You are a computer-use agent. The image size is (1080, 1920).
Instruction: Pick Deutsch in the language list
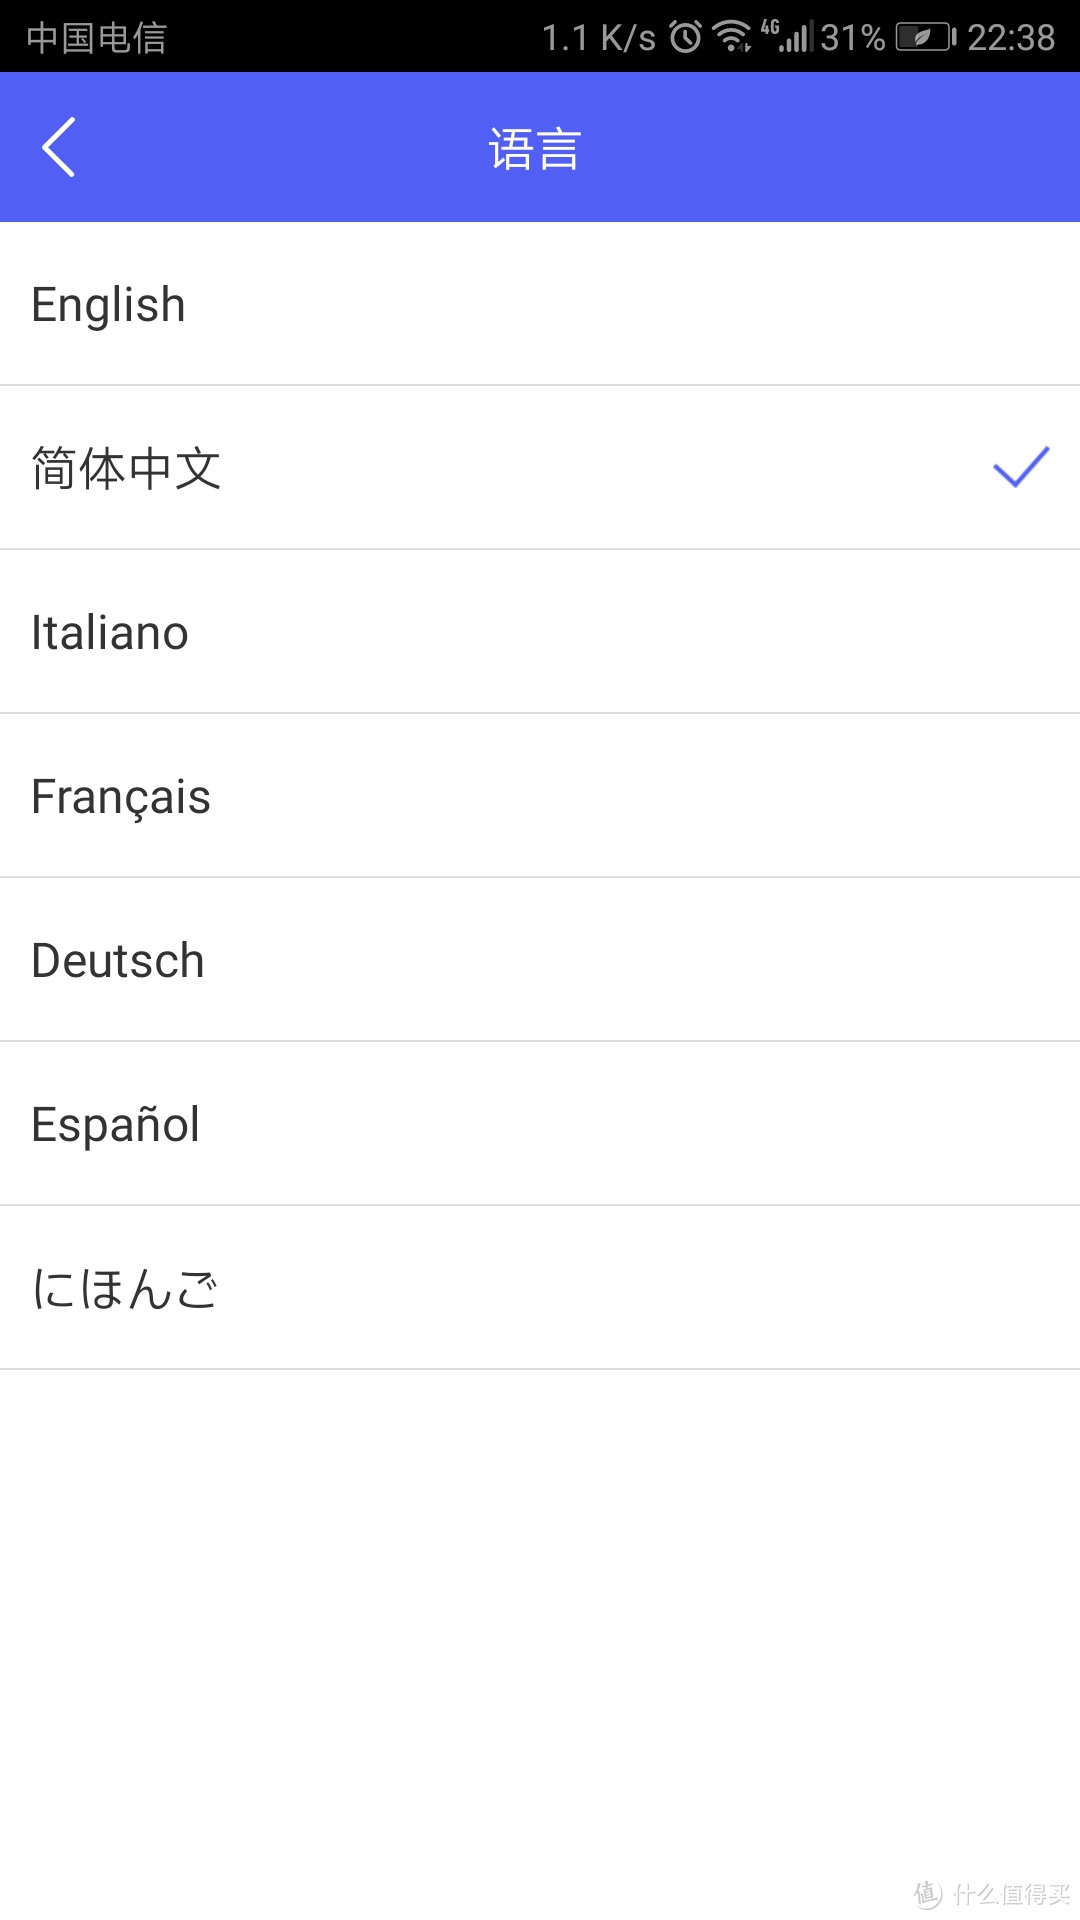click(540, 960)
